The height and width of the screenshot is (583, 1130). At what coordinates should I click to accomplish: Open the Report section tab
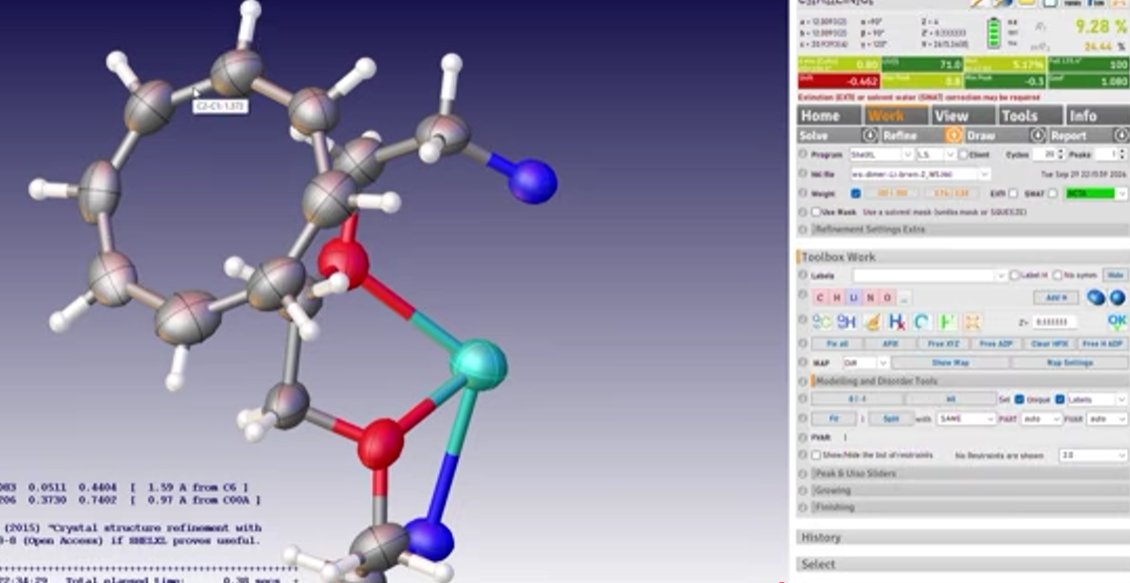(x=1080, y=135)
